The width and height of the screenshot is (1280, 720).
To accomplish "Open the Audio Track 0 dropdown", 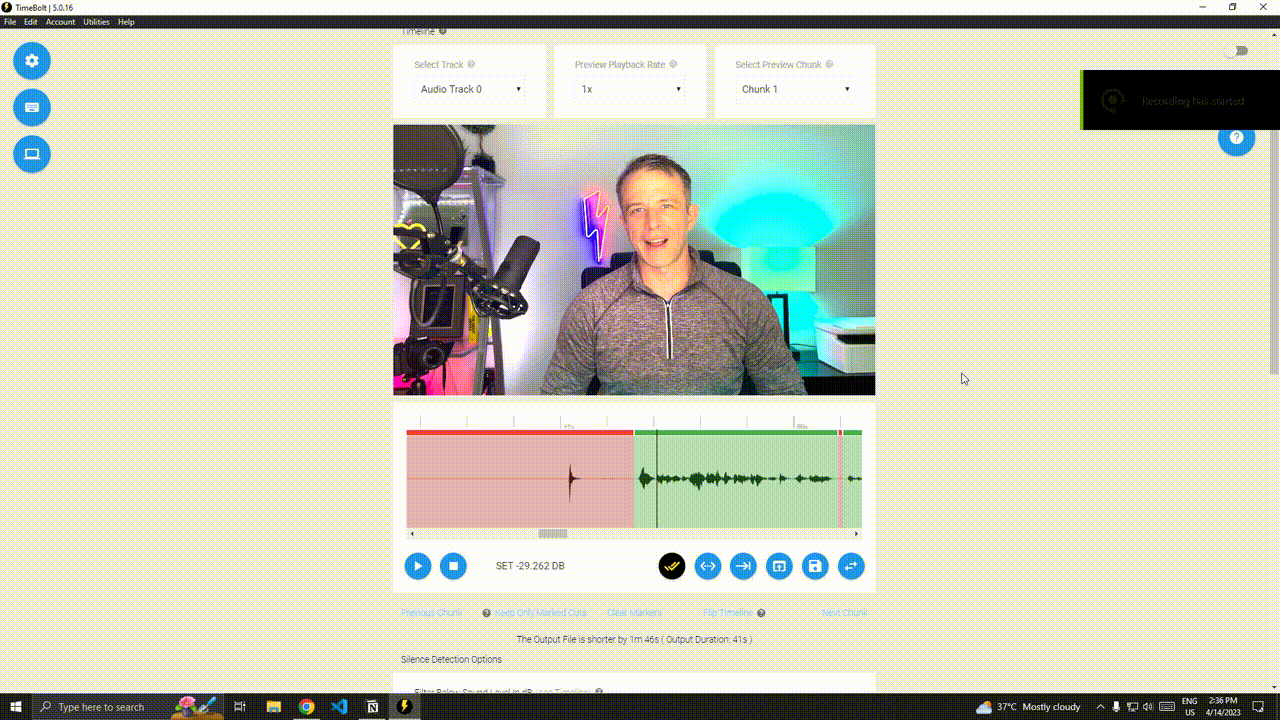I will click(470, 89).
